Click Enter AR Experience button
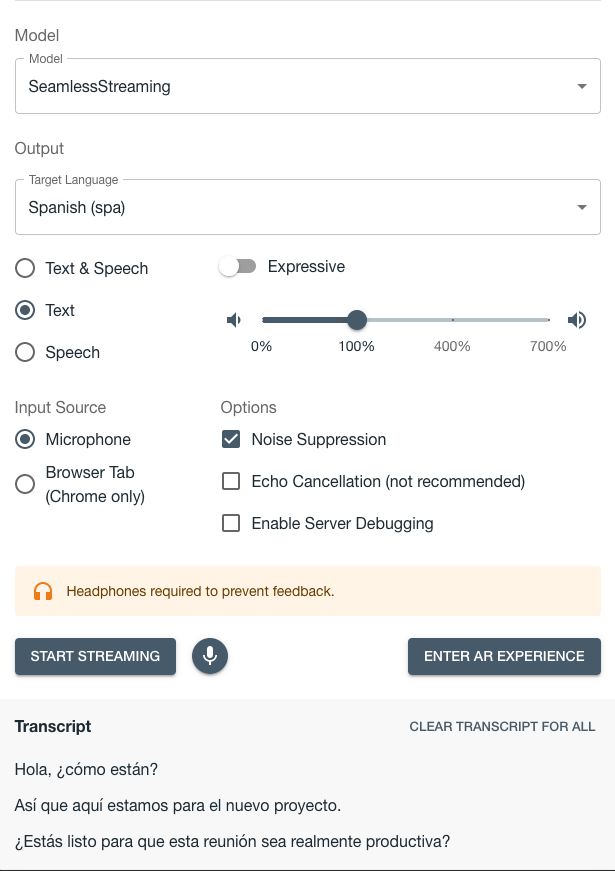This screenshot has width=615, height=871. 504,656
